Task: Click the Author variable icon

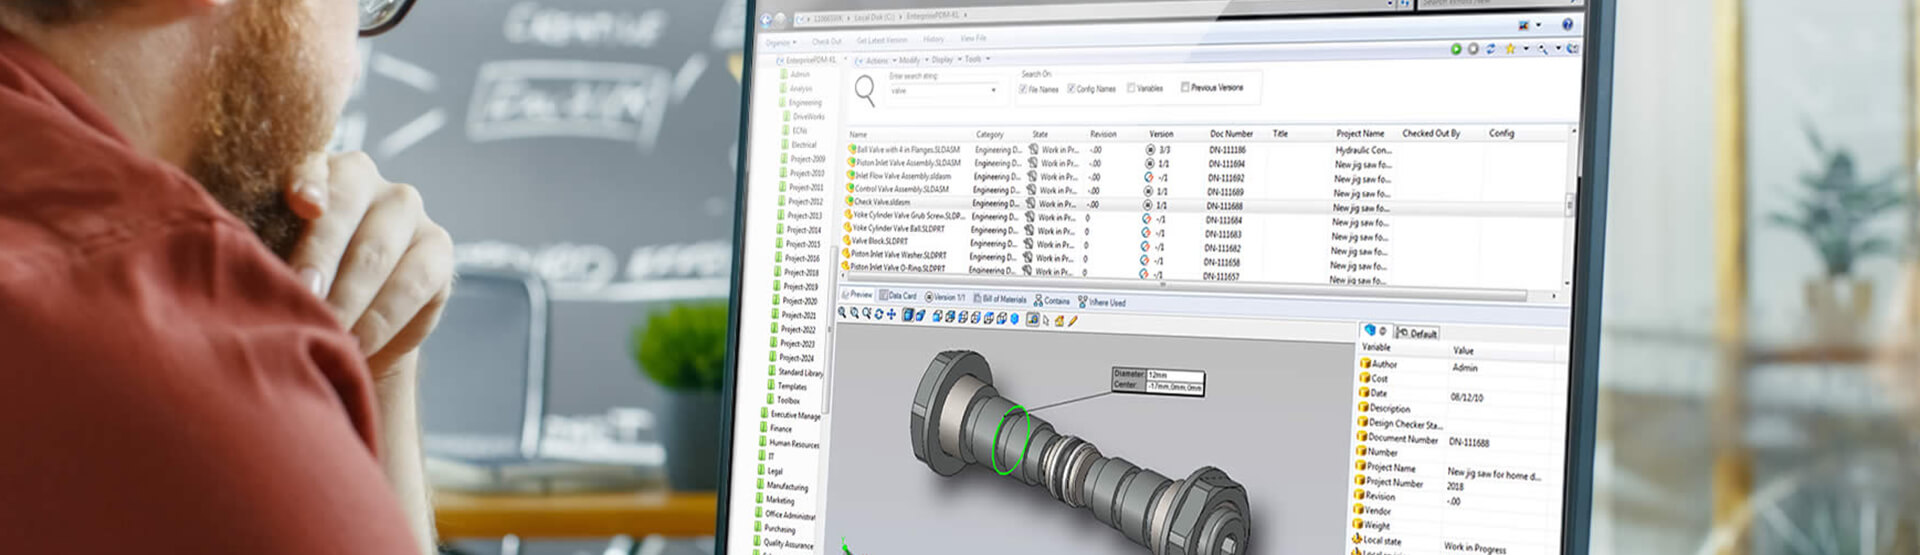Action: pyautogui.click(x=1365, y=363)
